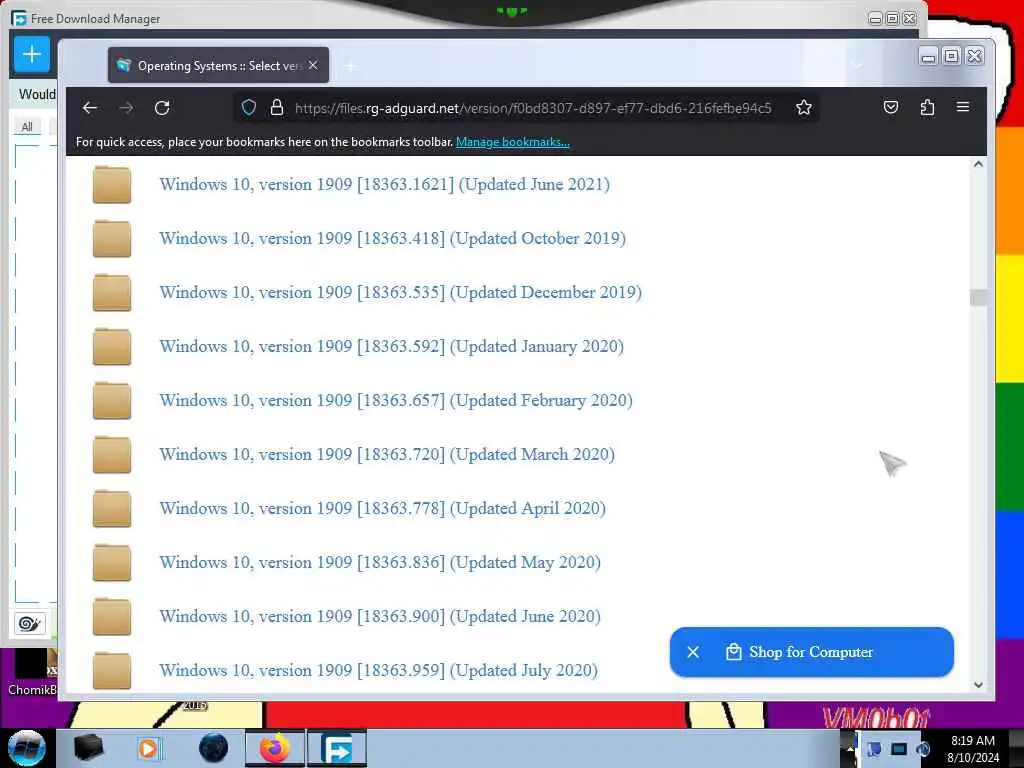
Task: Open the Updated January 2020 build 18363.592 link
Action: coord(392,347)
